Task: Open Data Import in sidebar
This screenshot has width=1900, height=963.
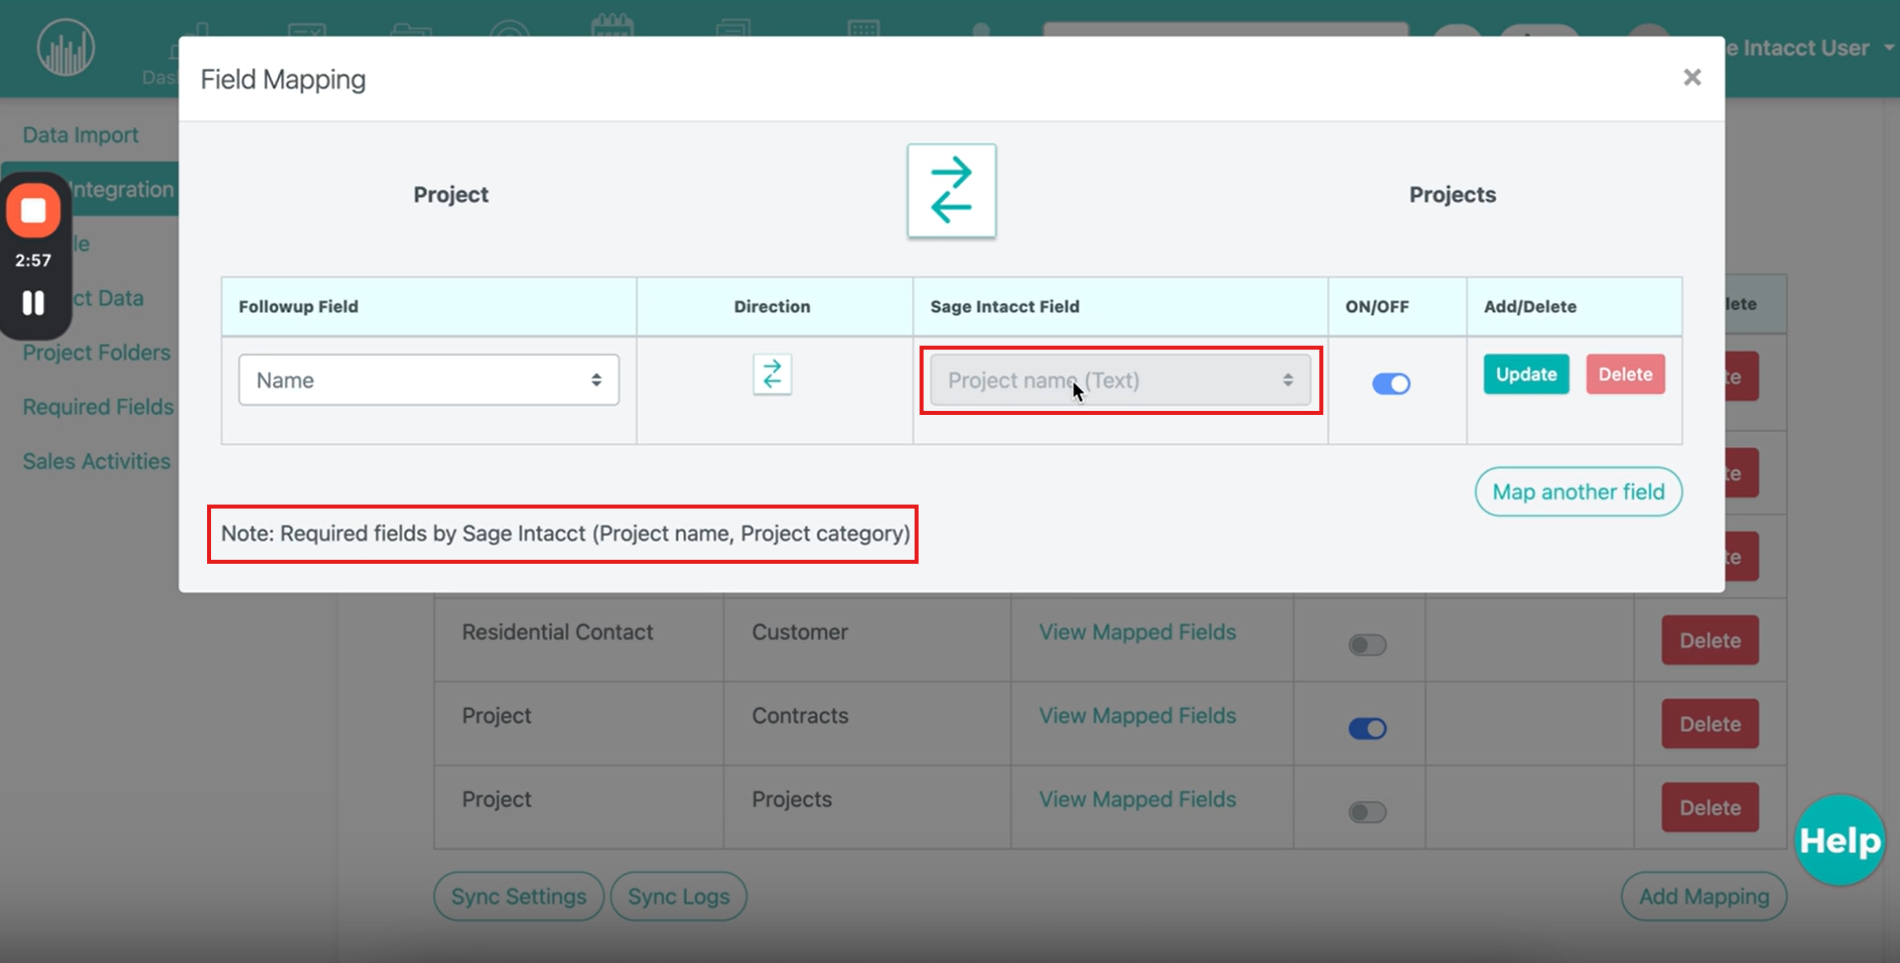Action: [x=81, y=135]
